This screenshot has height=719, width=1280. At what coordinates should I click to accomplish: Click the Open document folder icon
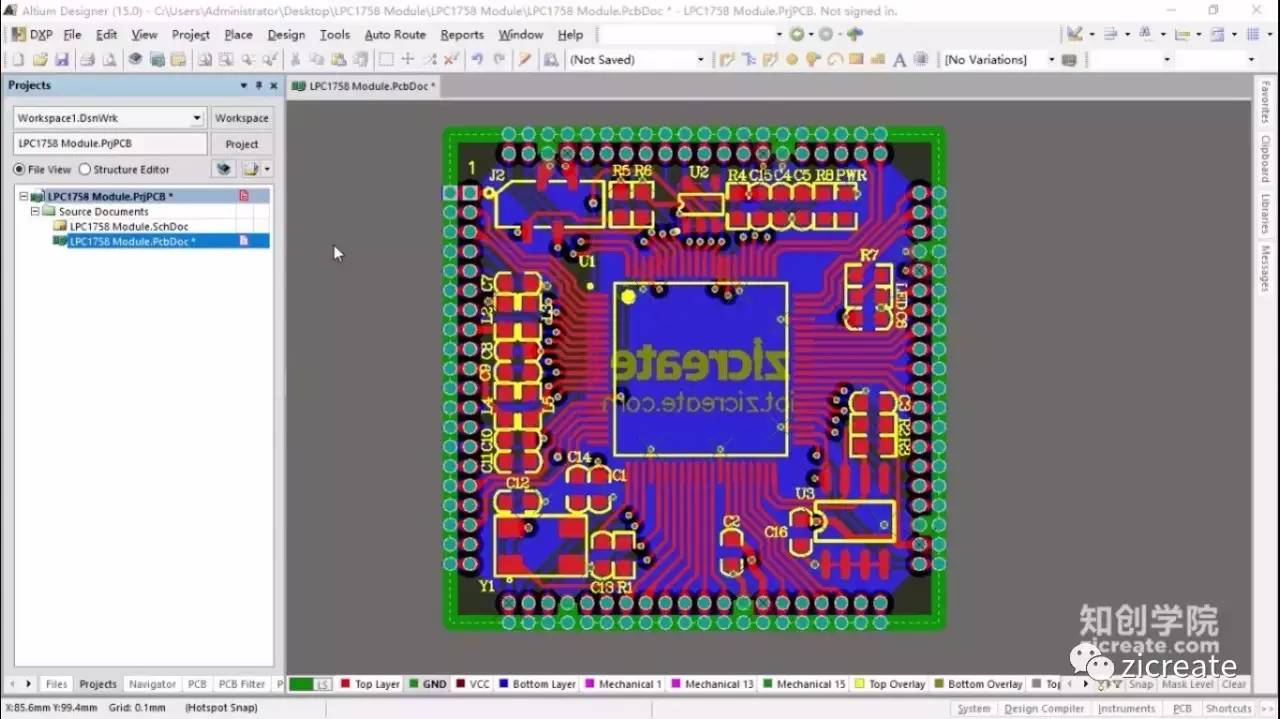tap(40, 60)
